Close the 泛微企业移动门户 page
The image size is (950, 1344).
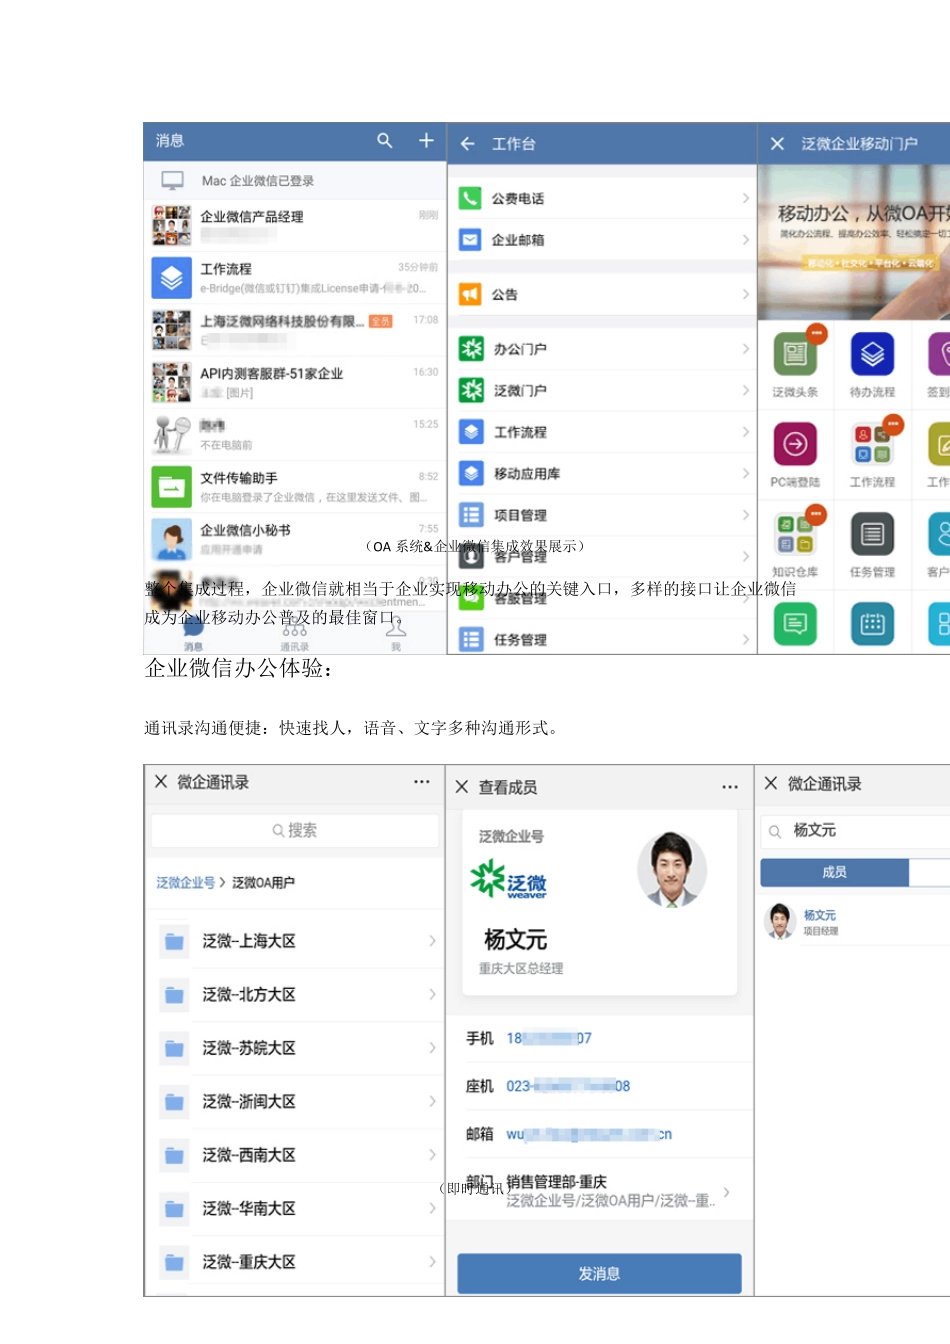point(777,144)
